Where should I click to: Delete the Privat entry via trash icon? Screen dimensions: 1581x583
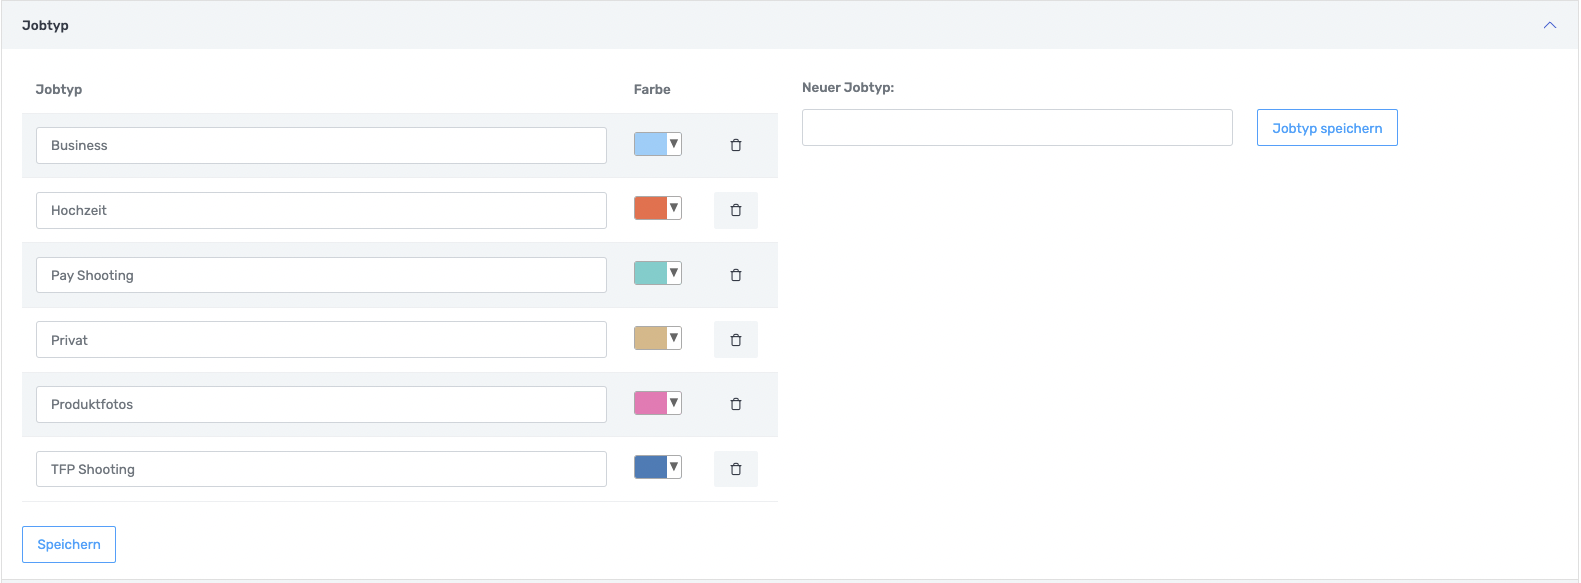click(735, 340)
